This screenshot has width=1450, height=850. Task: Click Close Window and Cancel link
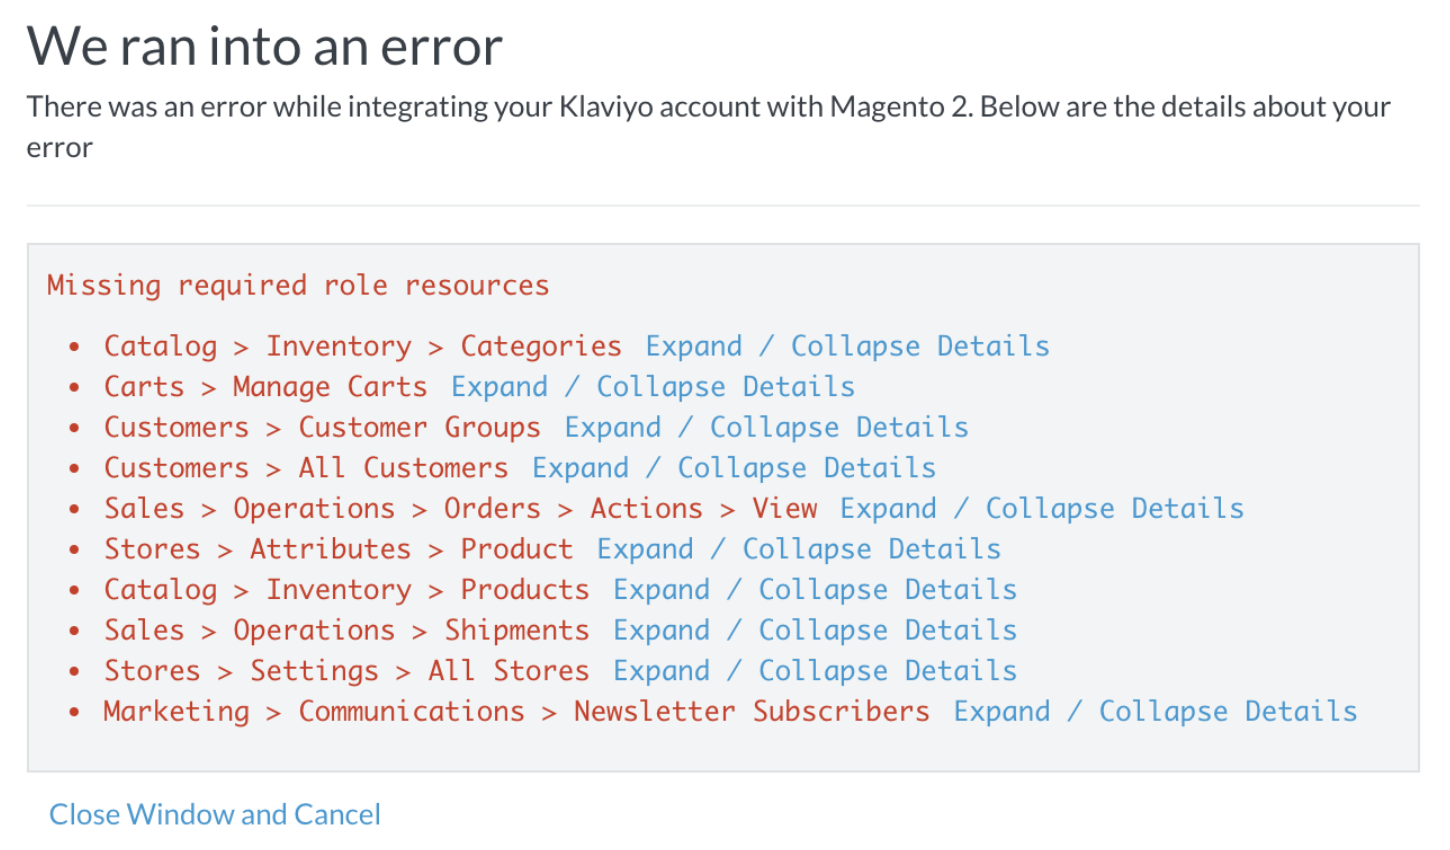215,814
